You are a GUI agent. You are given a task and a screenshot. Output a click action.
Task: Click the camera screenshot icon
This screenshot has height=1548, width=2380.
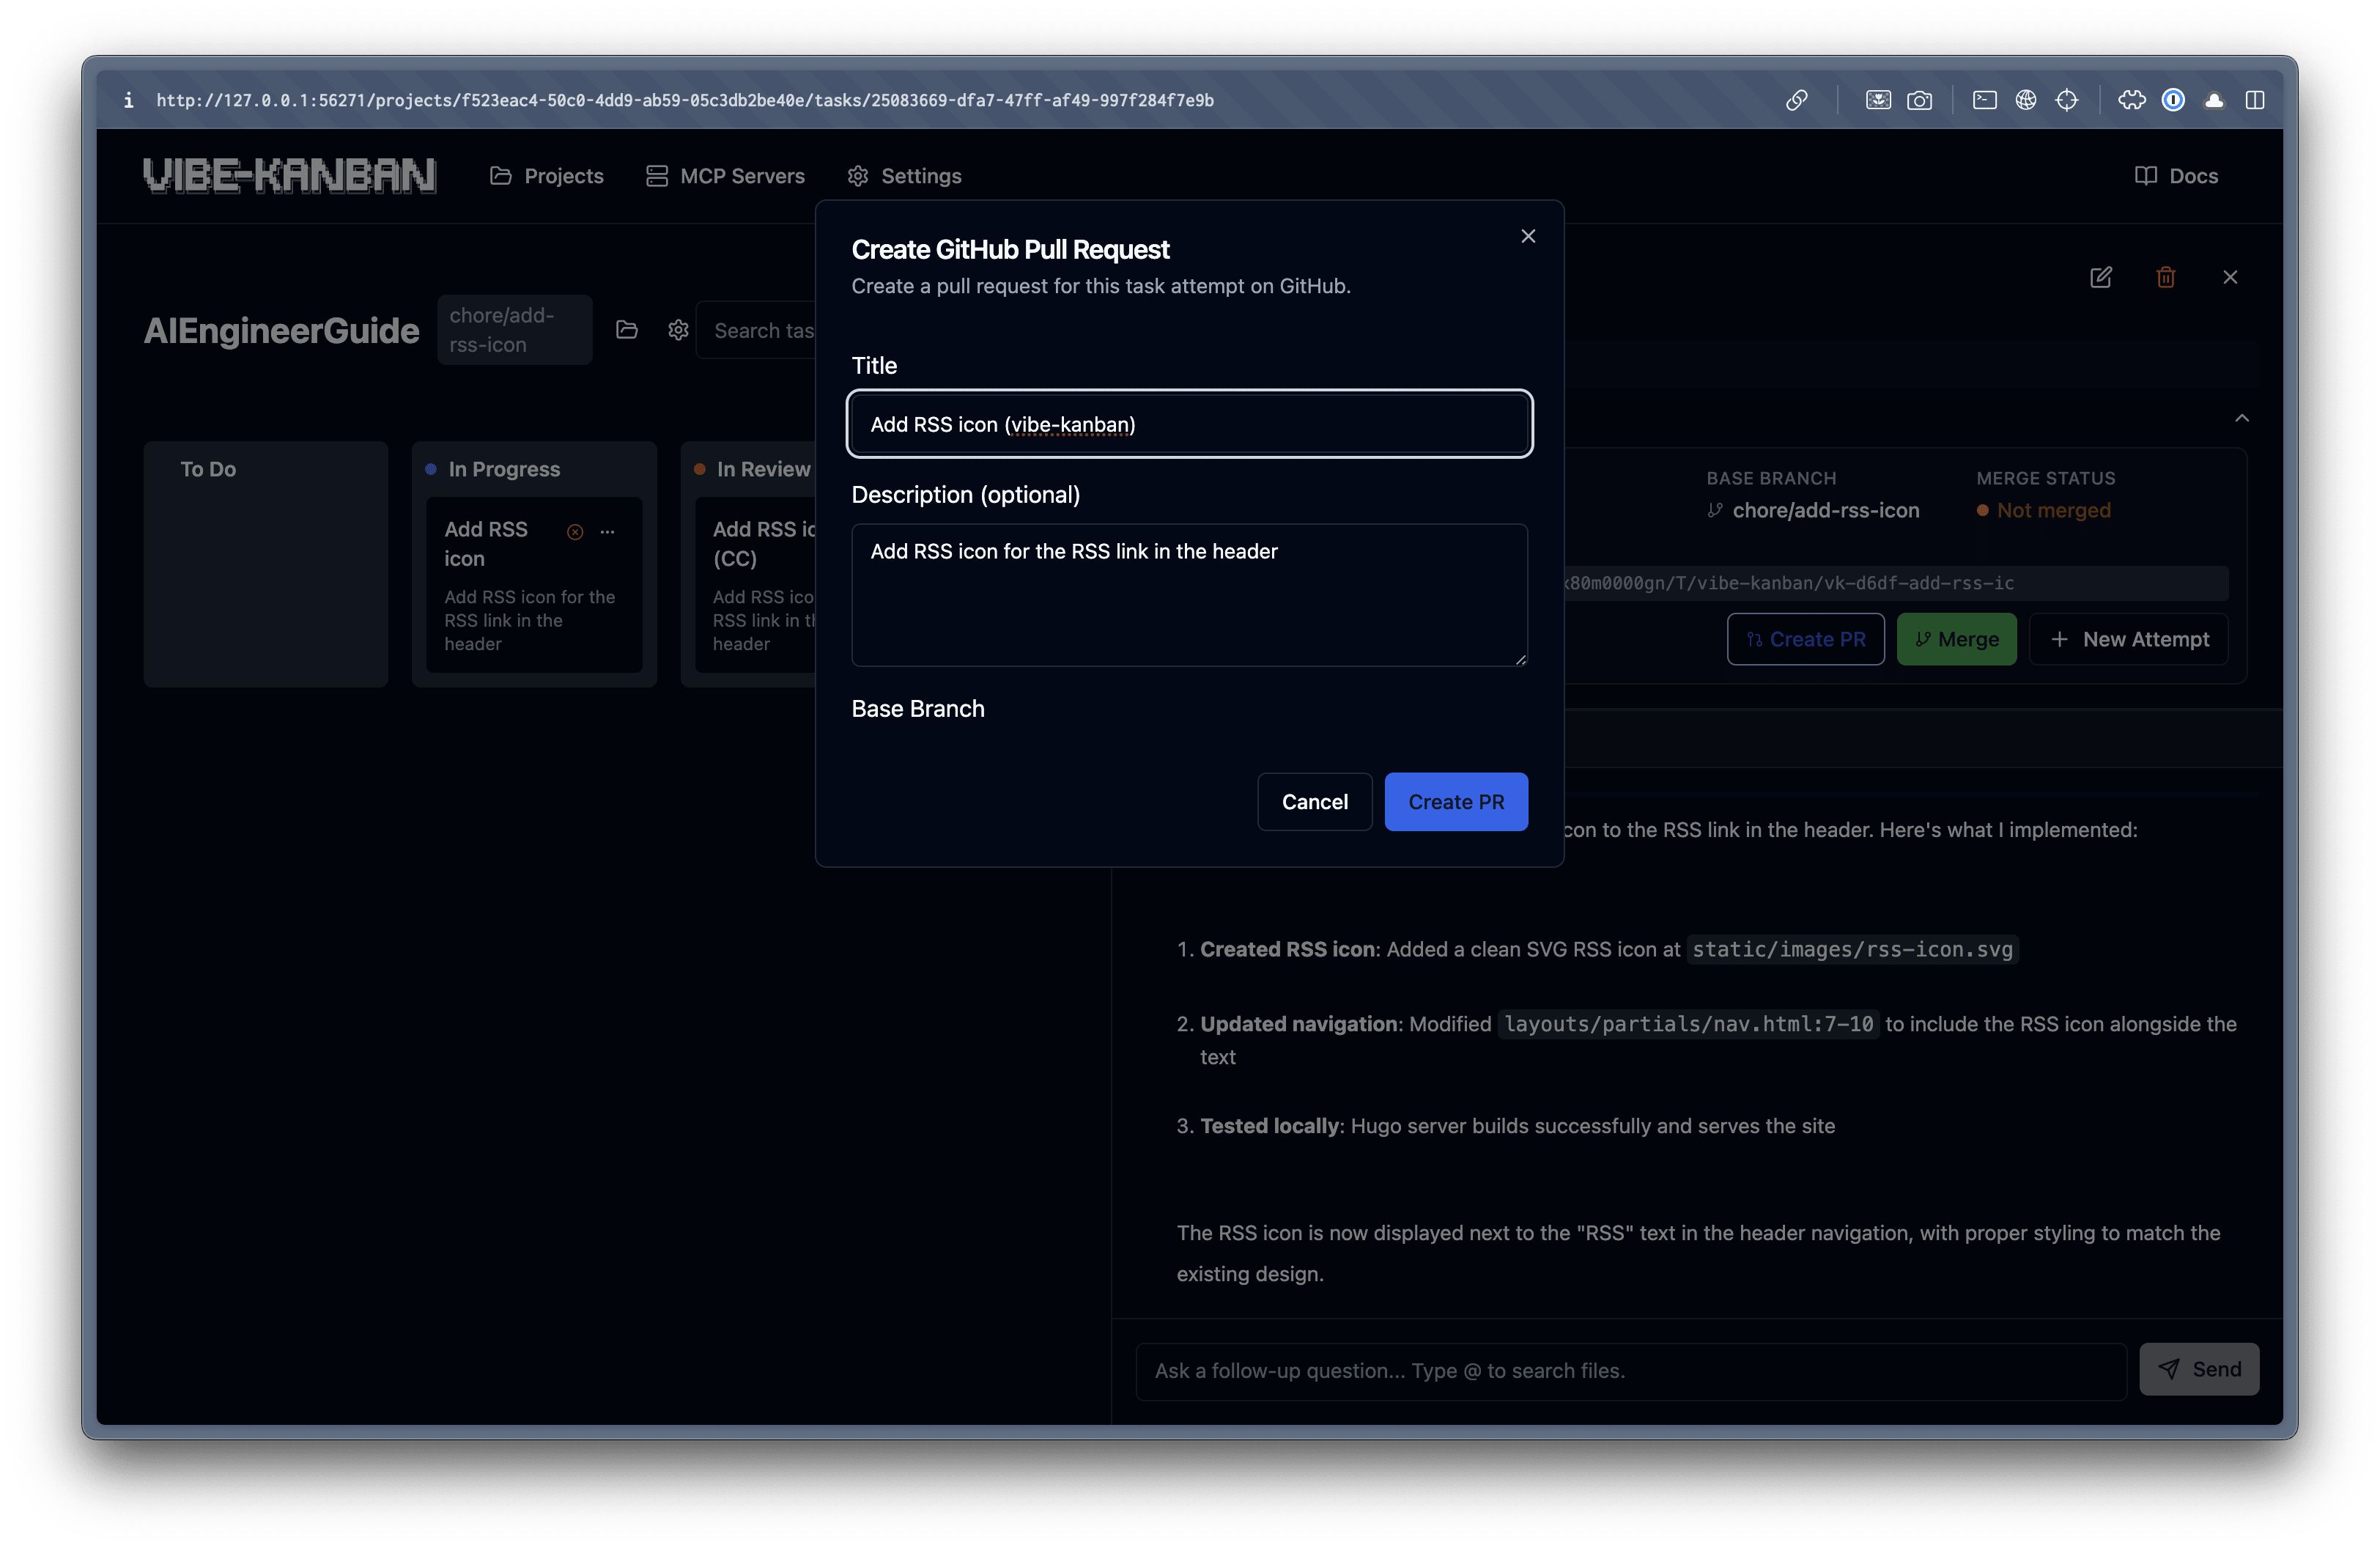click(1919, 100)
